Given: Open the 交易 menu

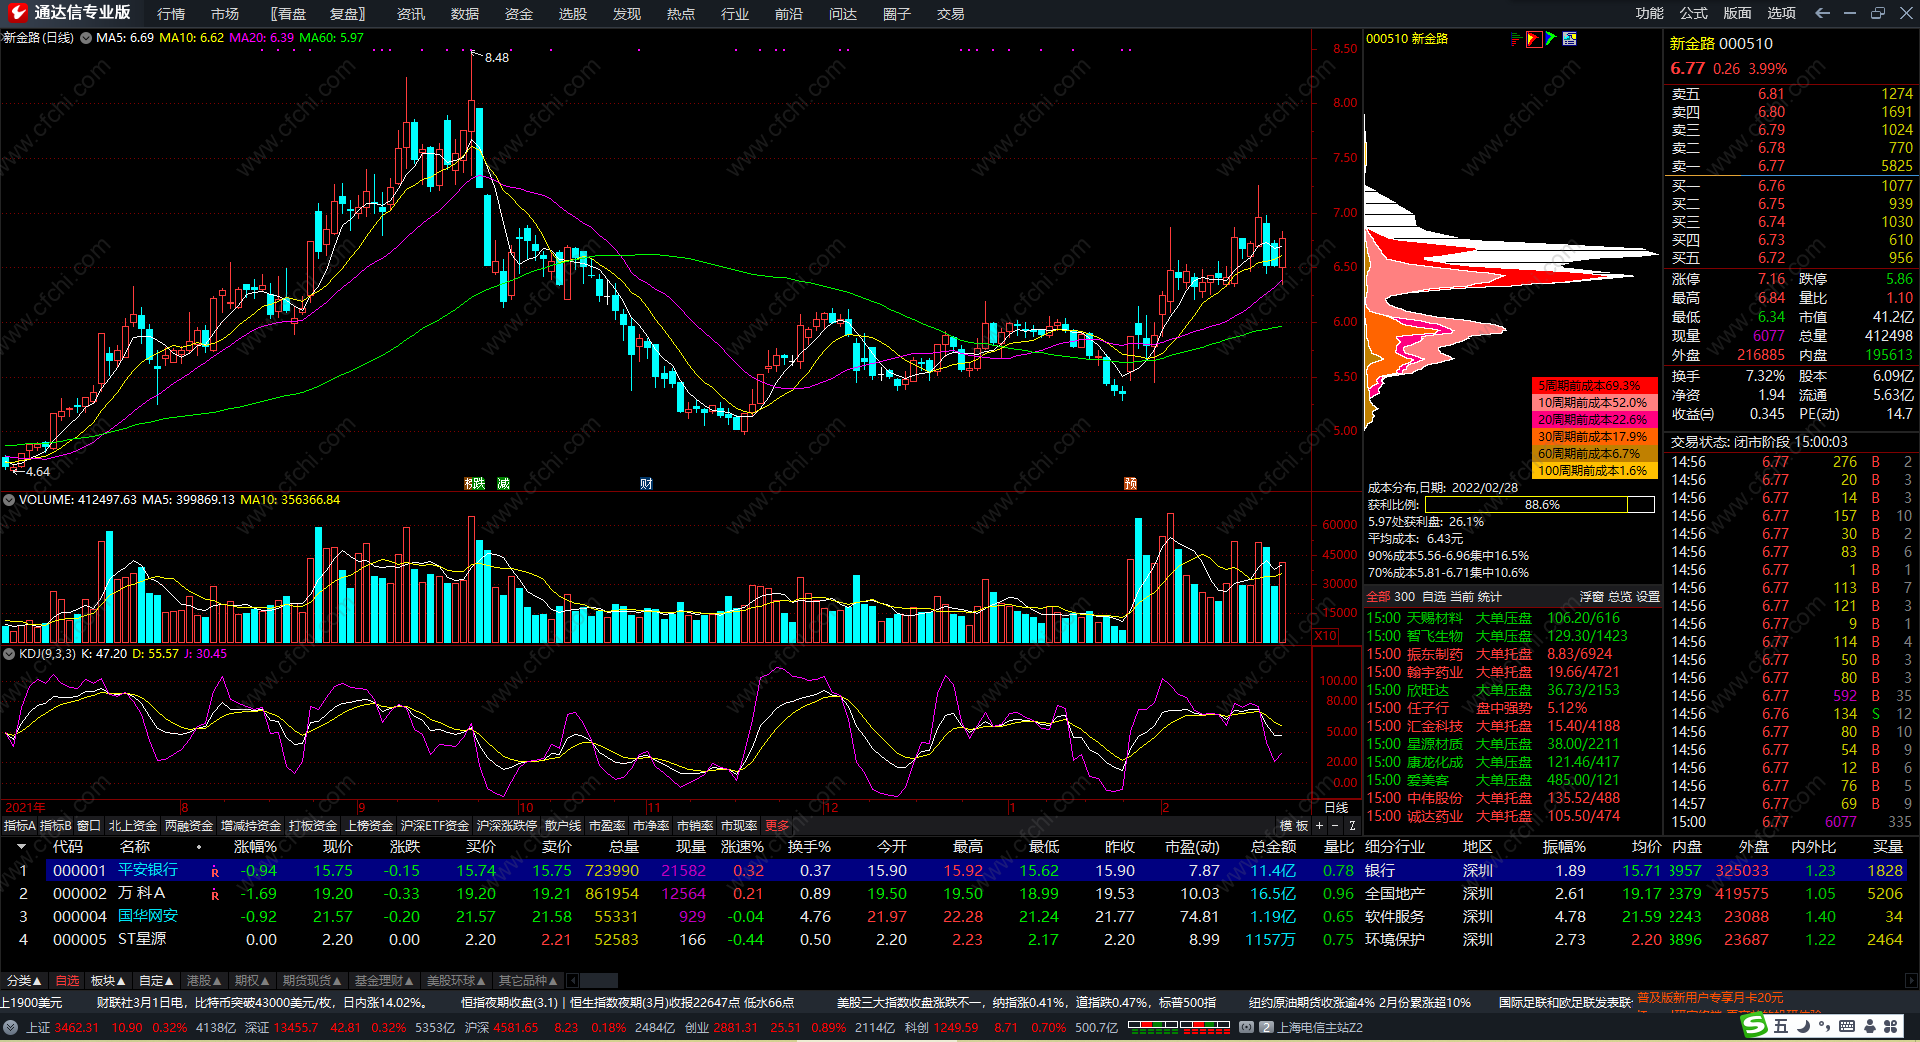Looking at the screenshot, I should [951, 14].
